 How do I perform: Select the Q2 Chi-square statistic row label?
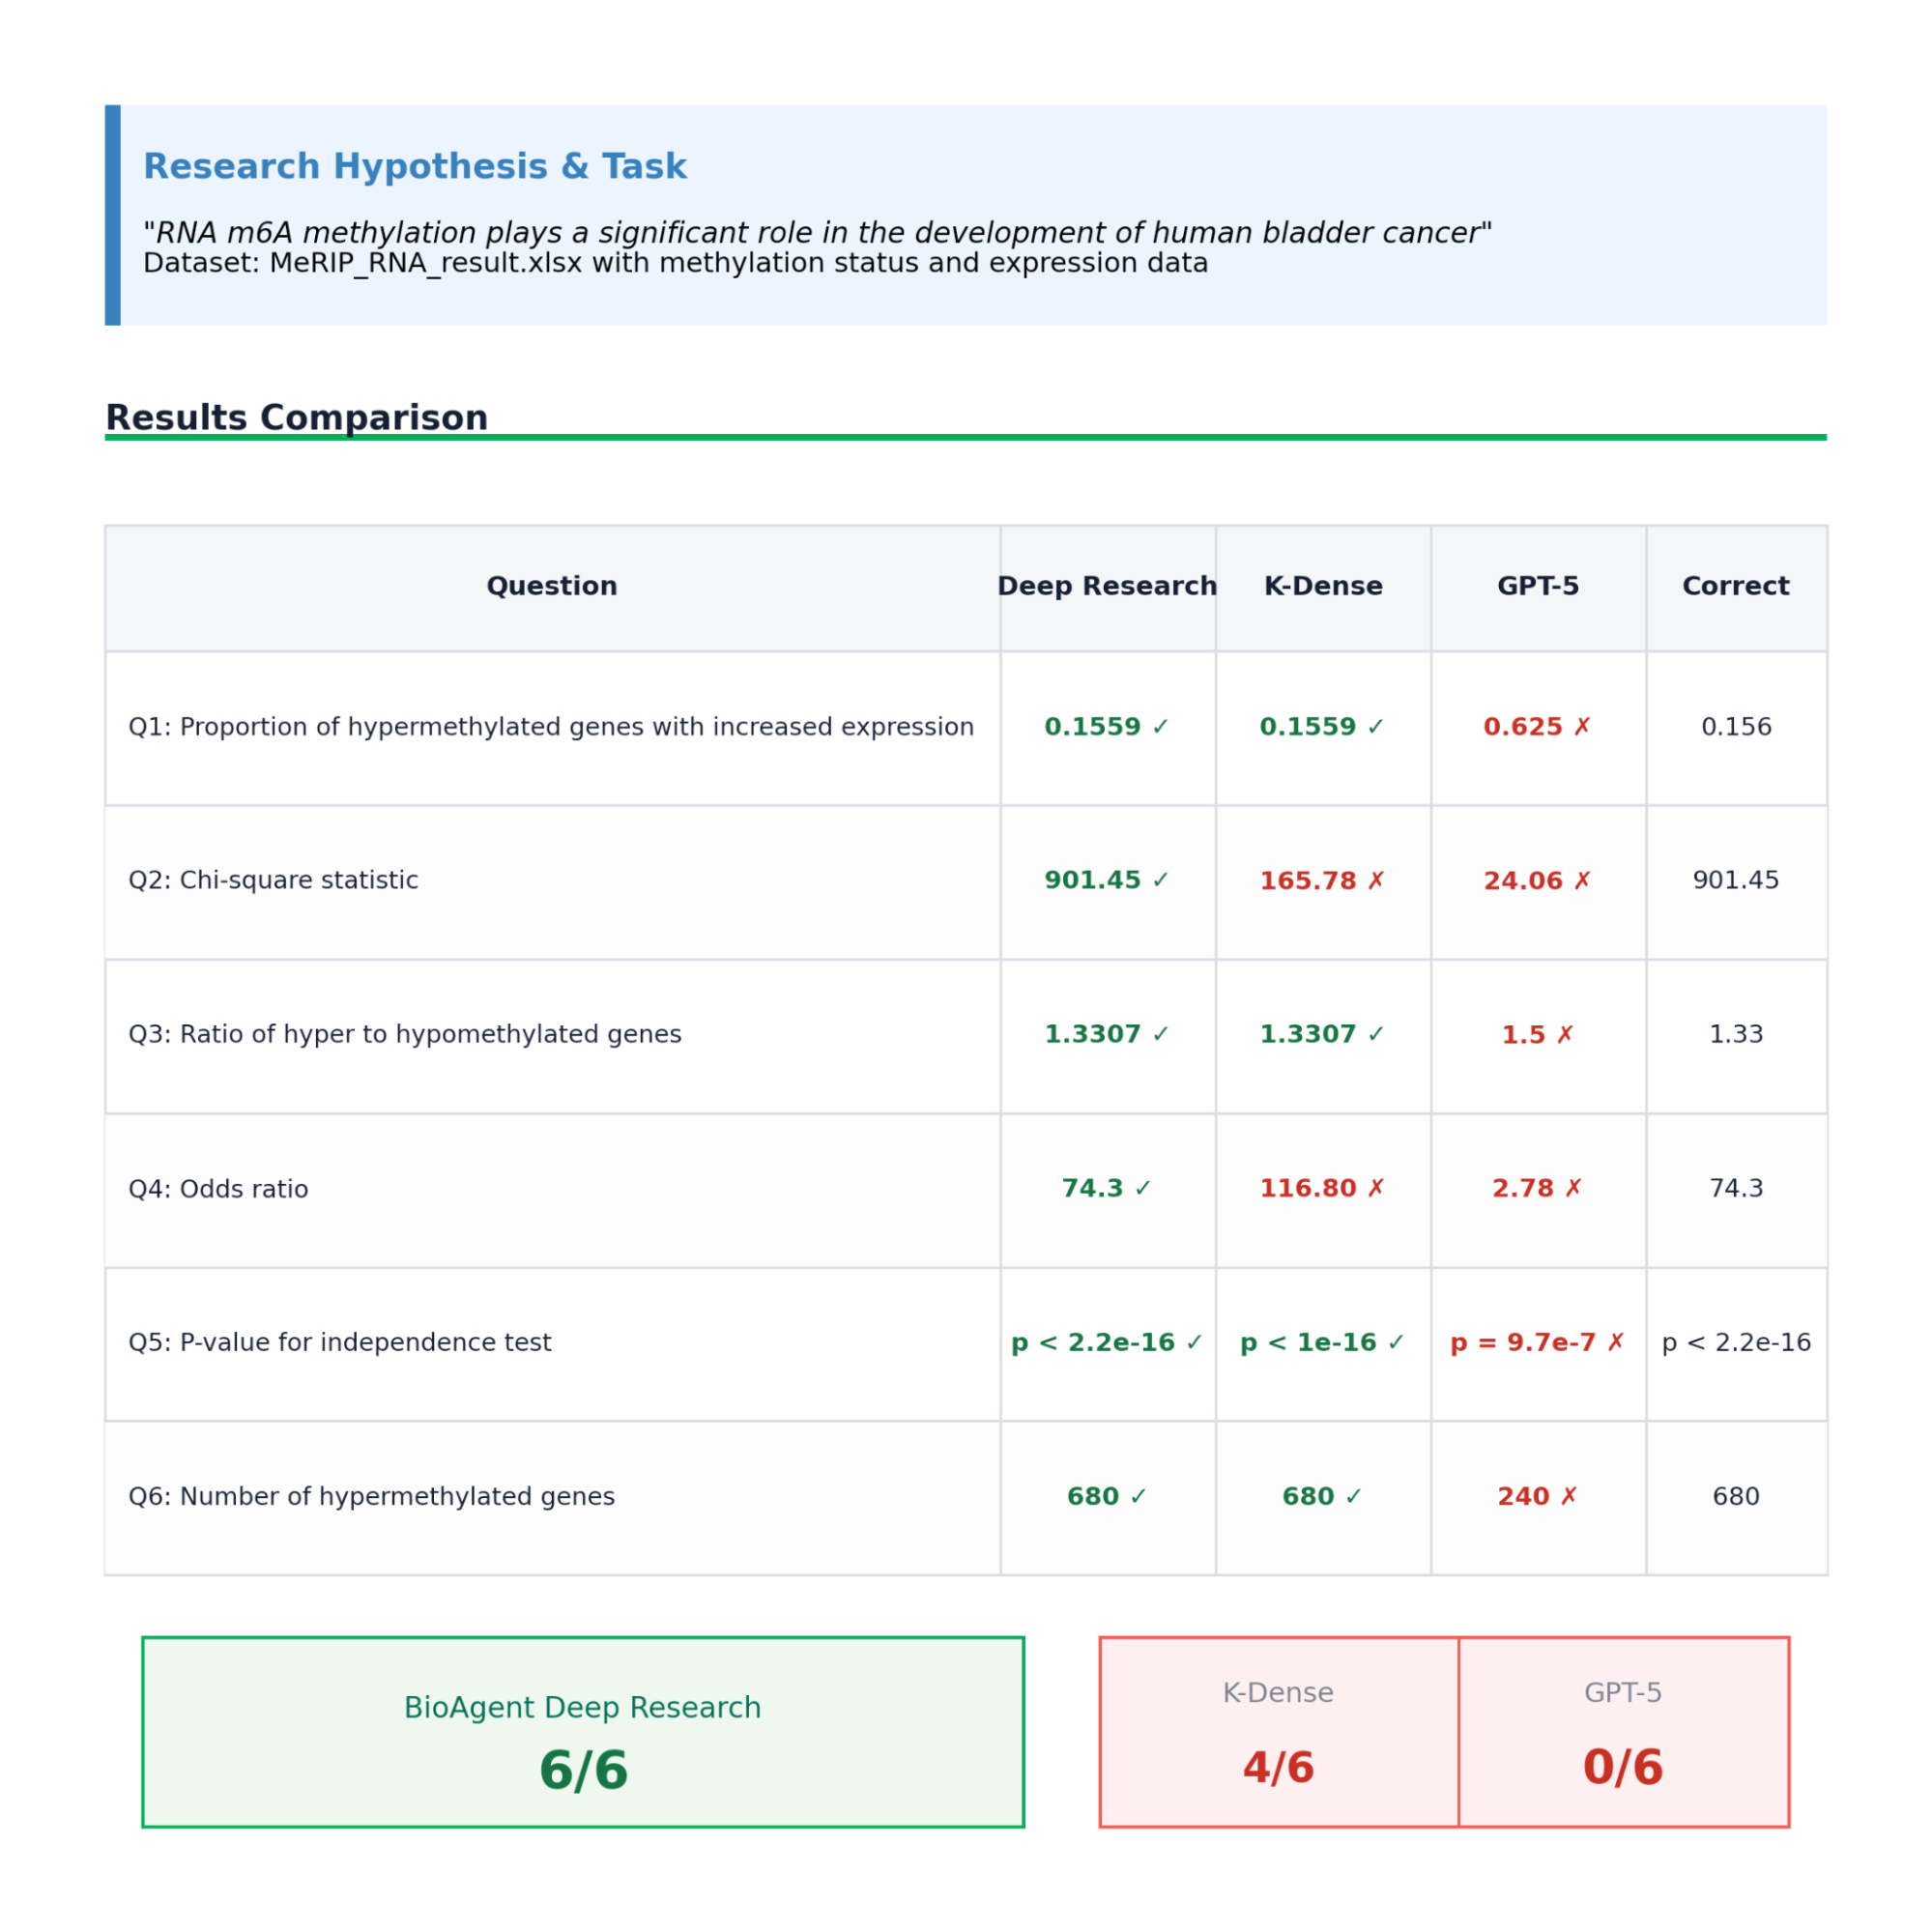tap(273, 881)
